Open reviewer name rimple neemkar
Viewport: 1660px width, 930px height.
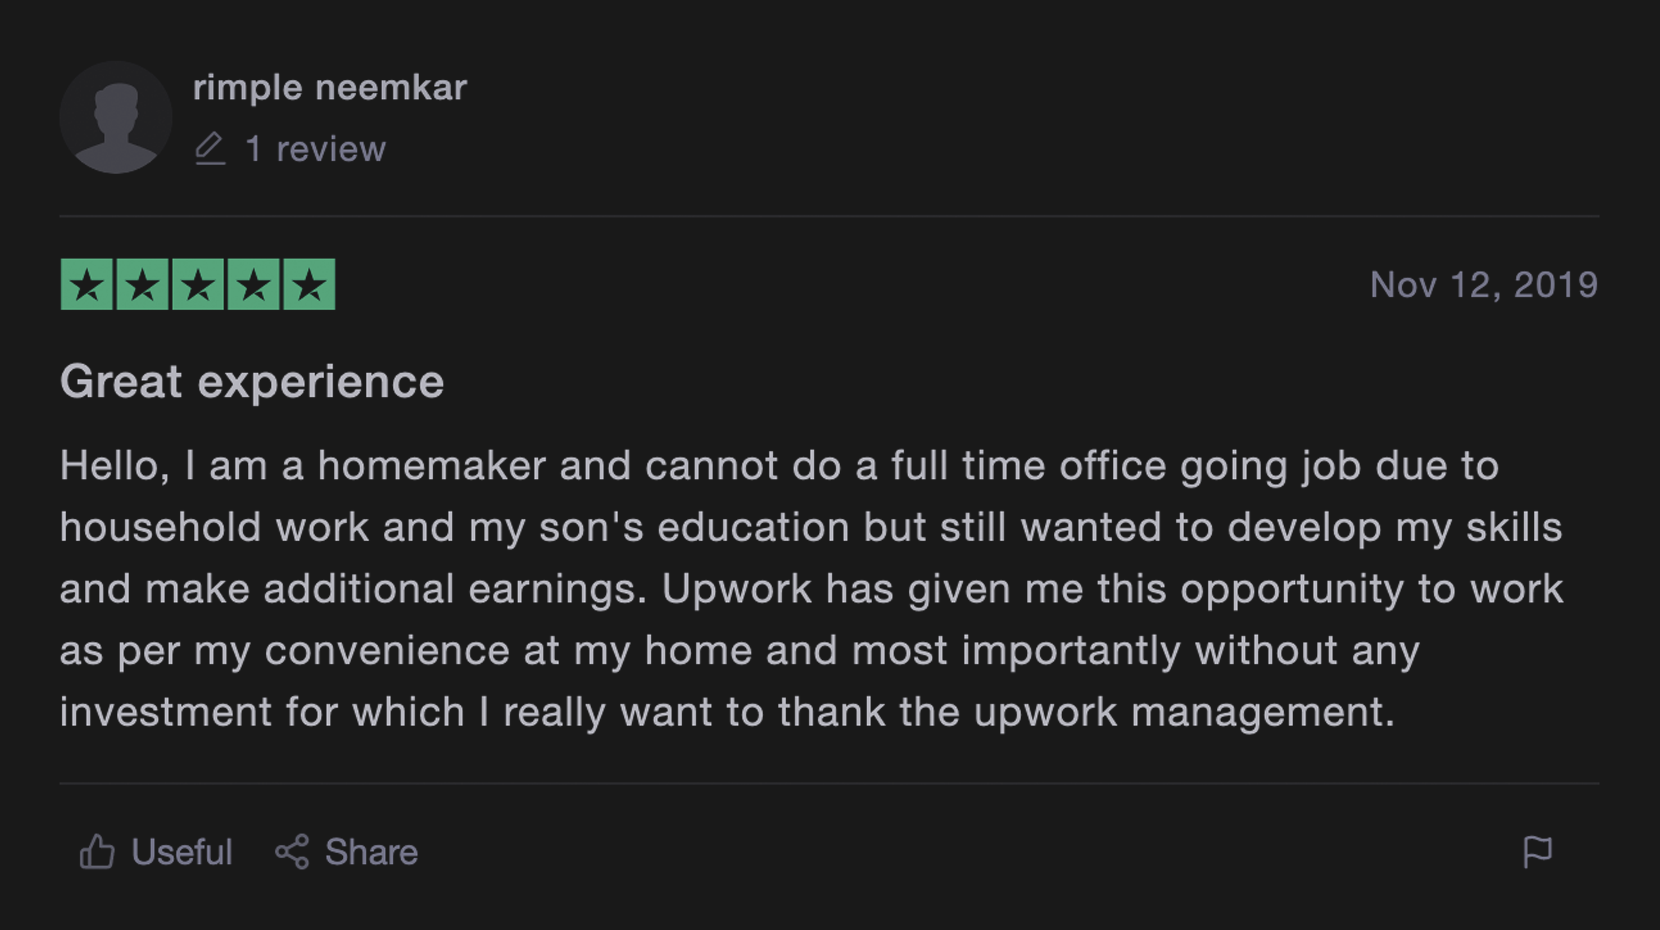(x=330, y=88)
